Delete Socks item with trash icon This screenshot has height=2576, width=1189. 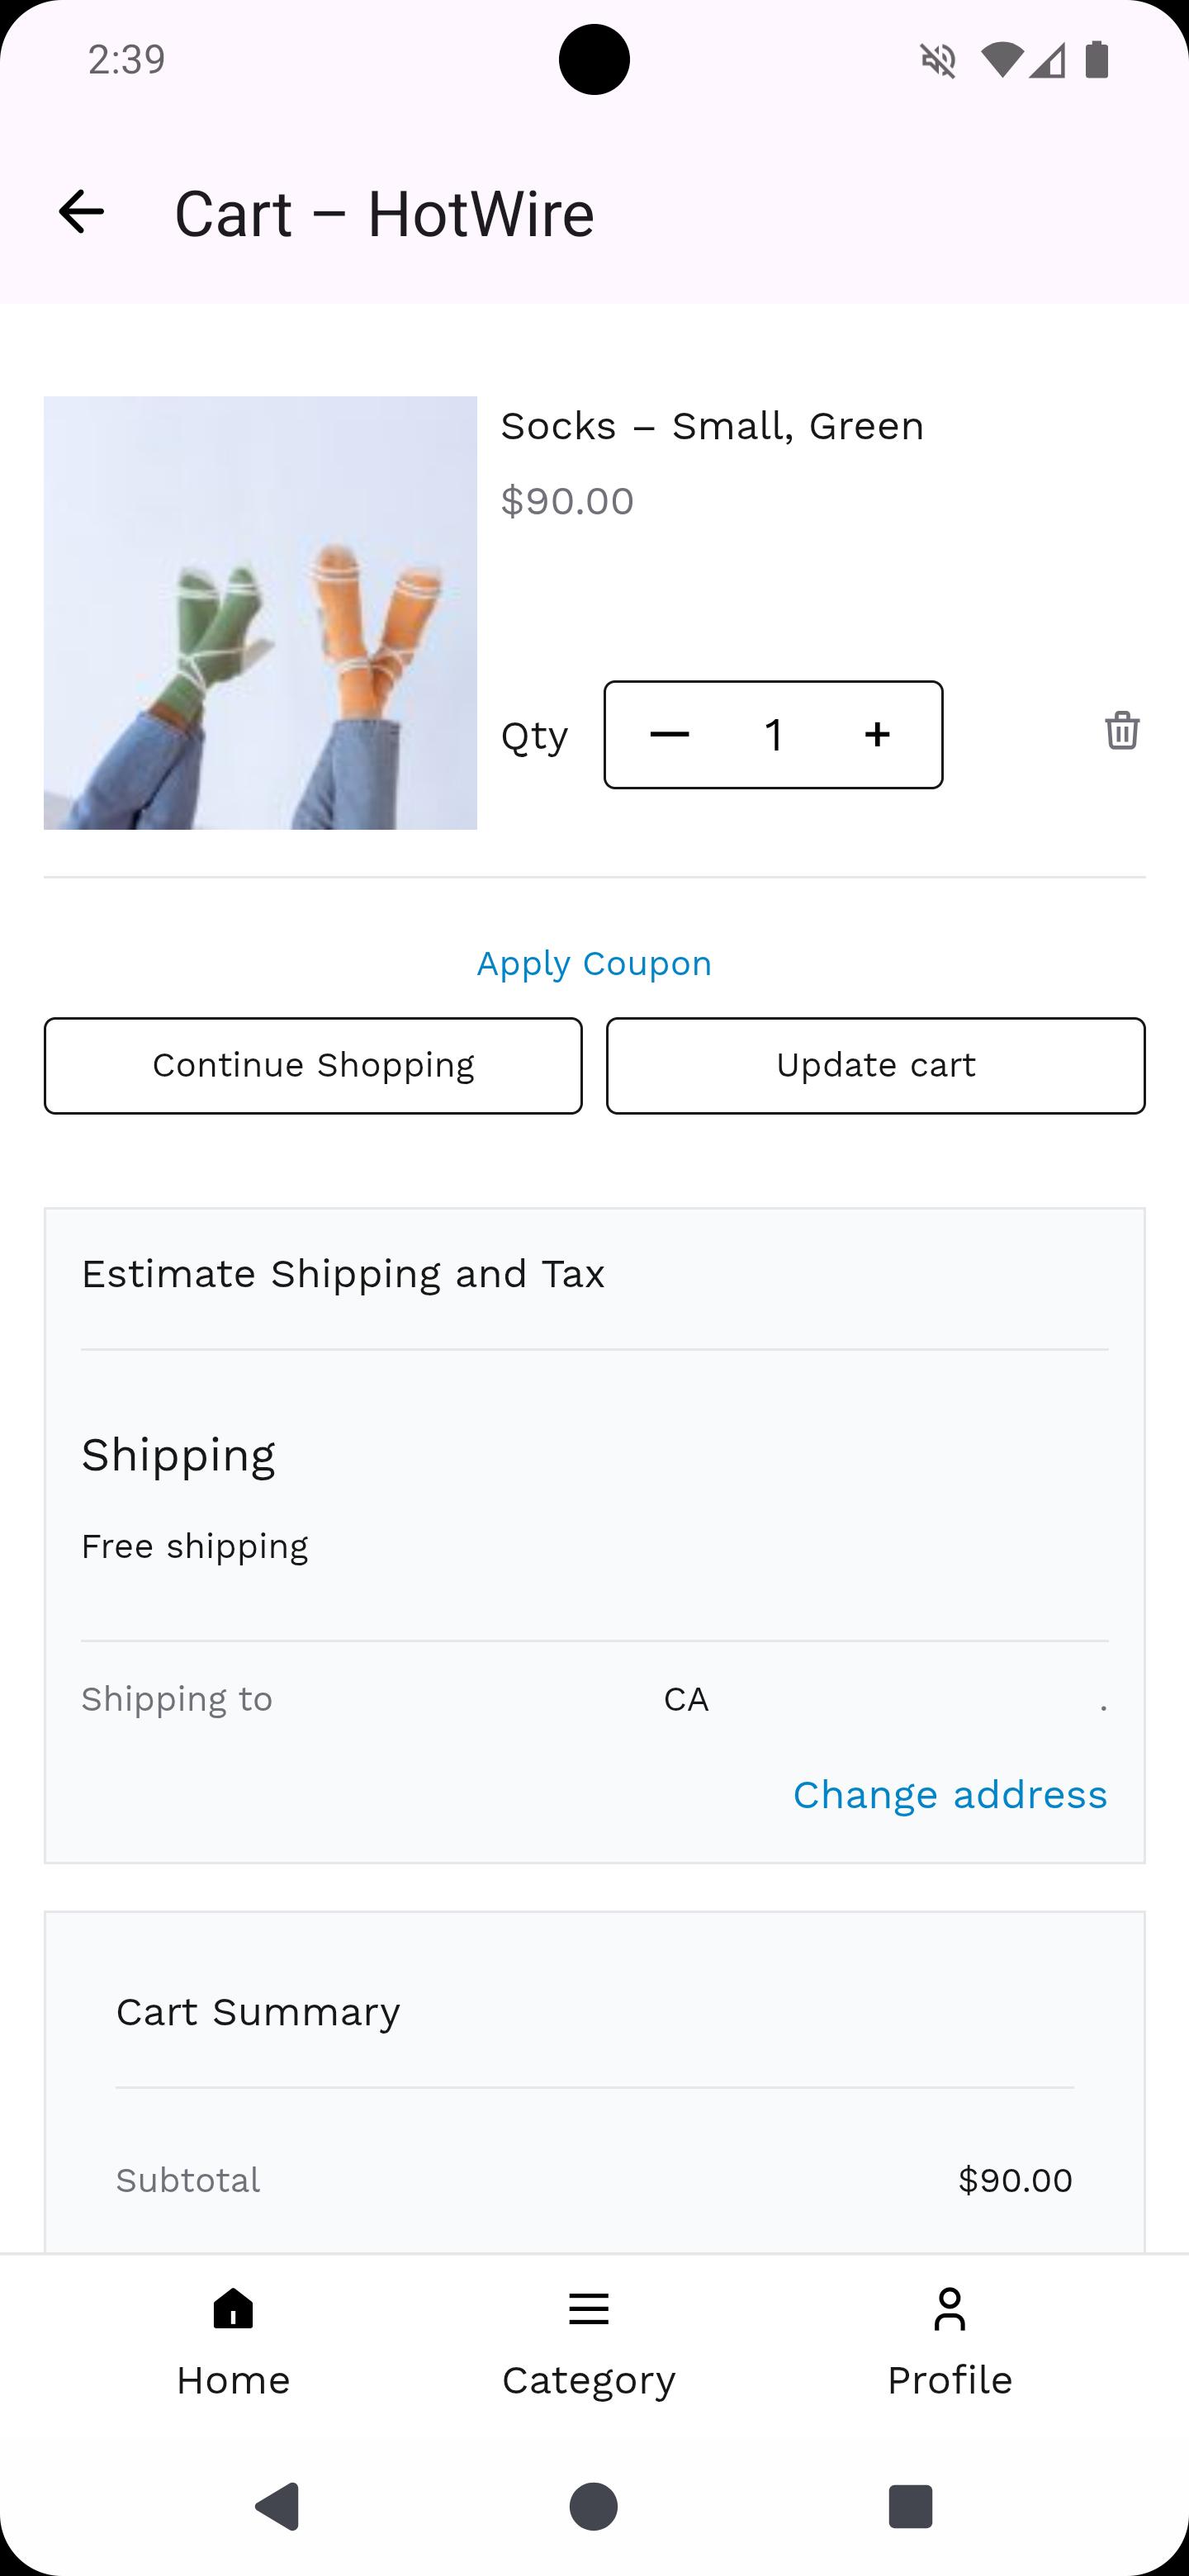[x=1121, y=730]
